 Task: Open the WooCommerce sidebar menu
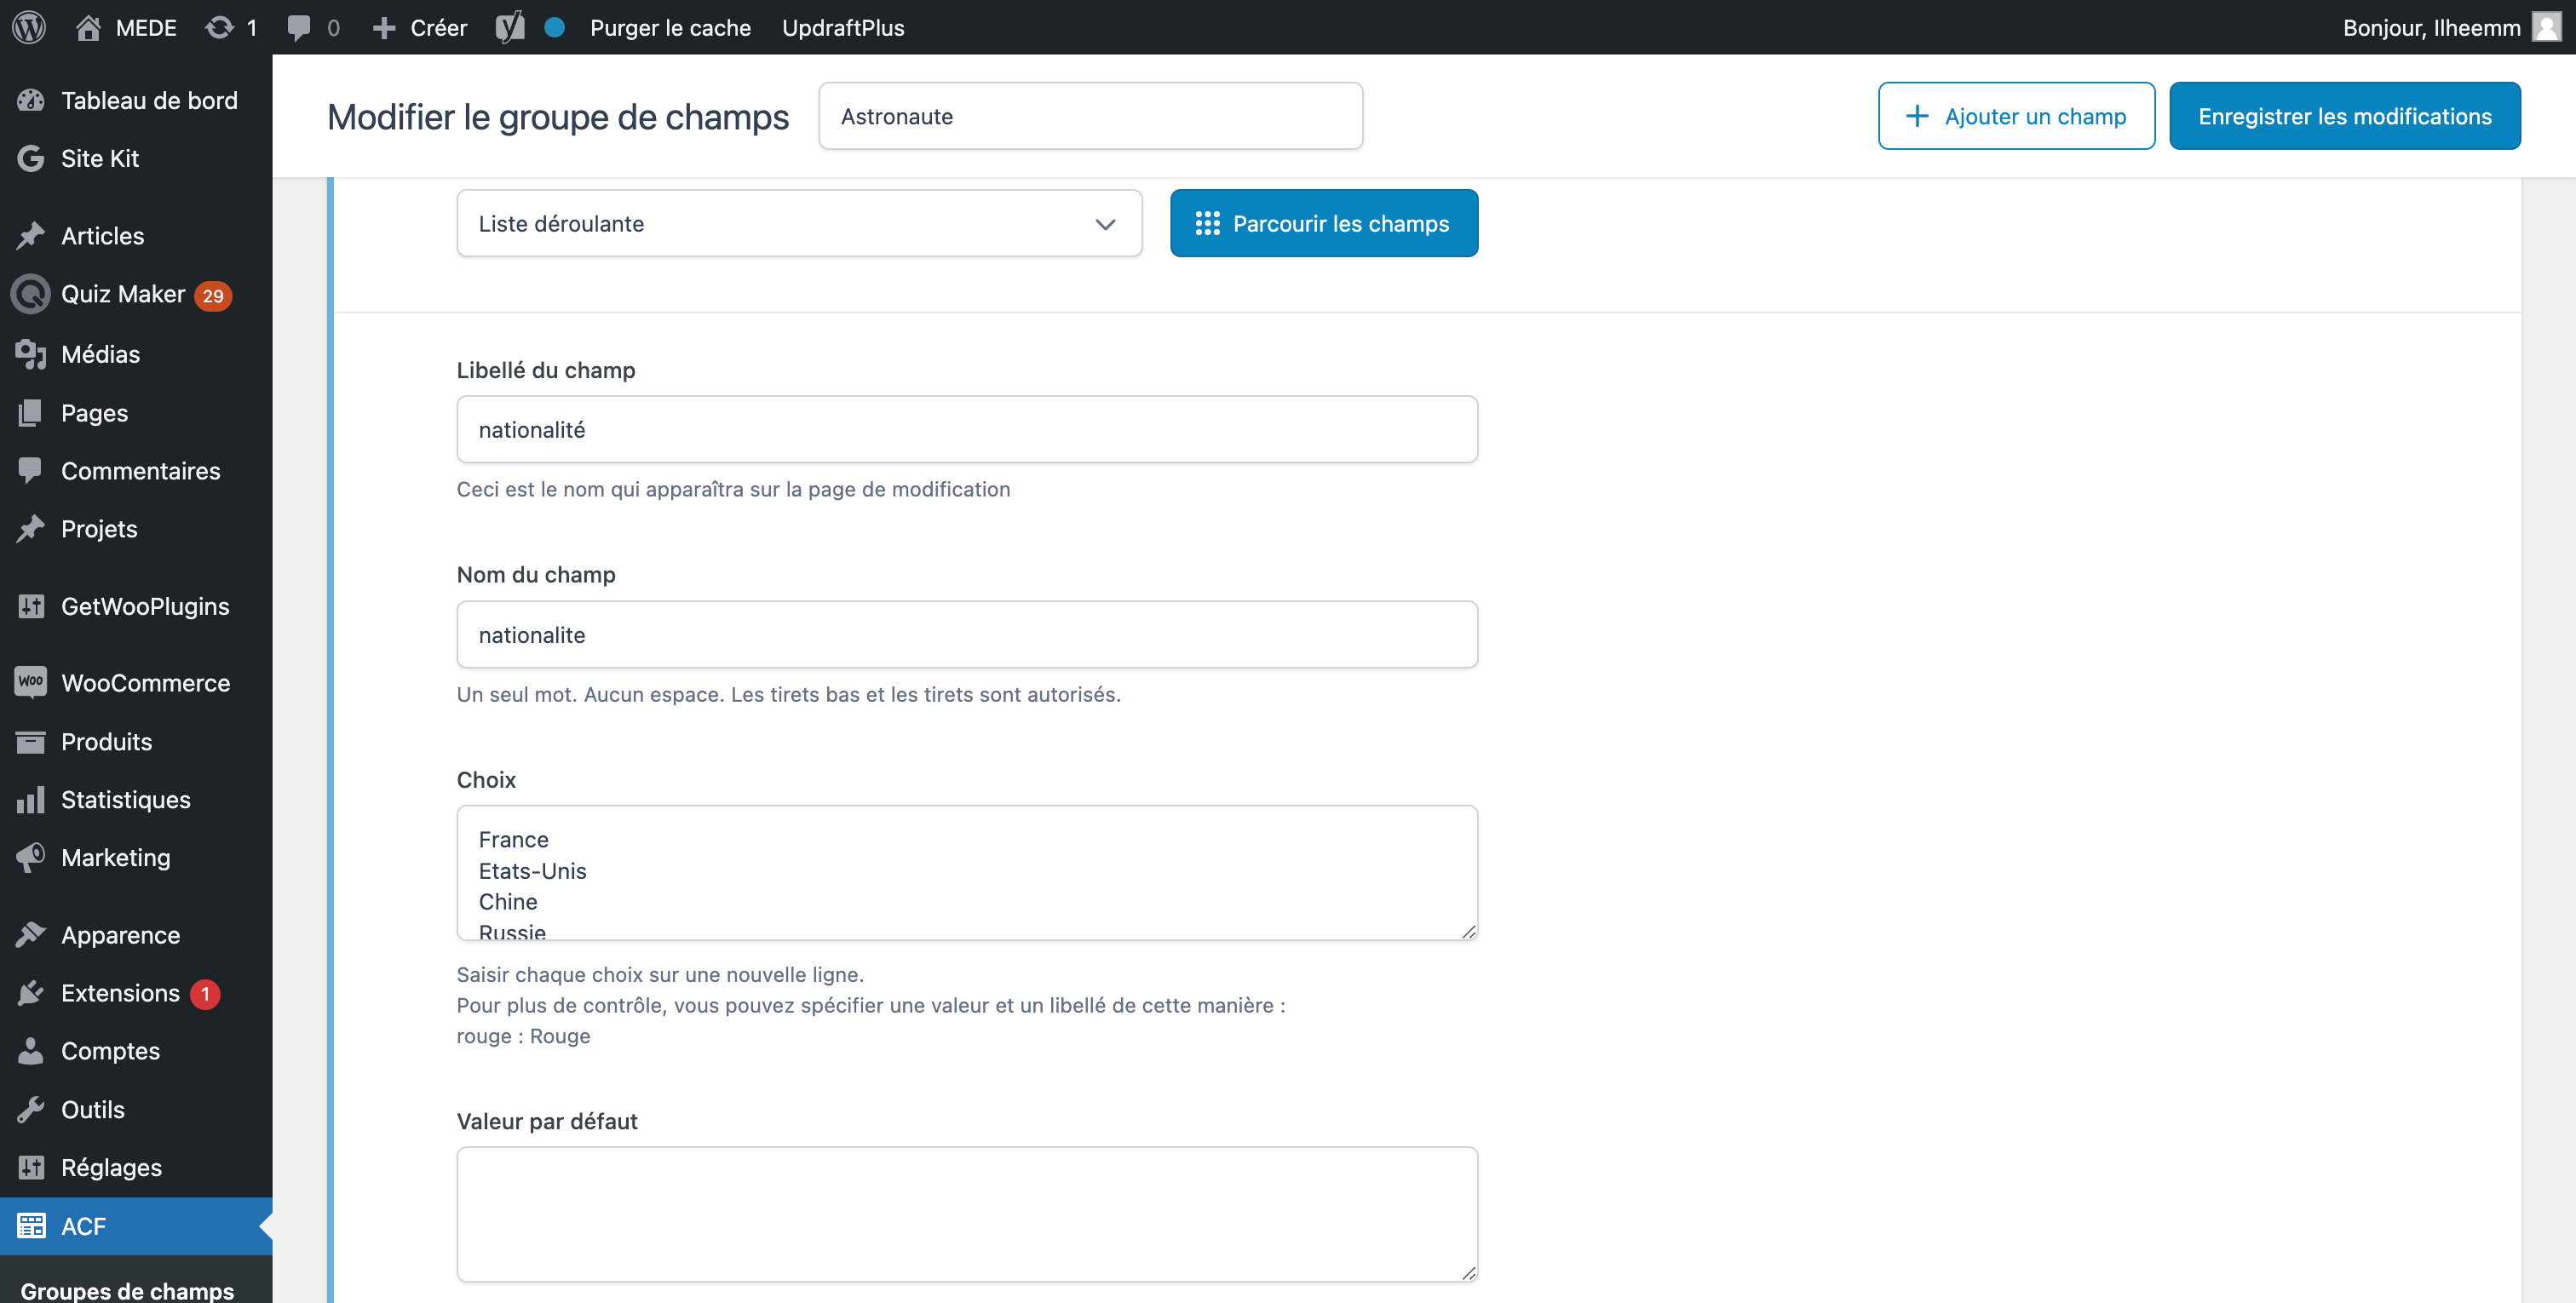click(x=145, y=683)
